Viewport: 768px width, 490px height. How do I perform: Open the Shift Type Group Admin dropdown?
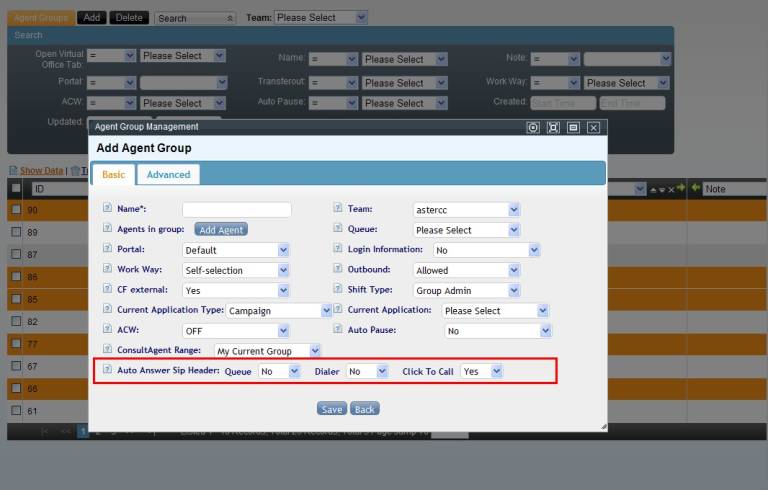coord(466,290)
